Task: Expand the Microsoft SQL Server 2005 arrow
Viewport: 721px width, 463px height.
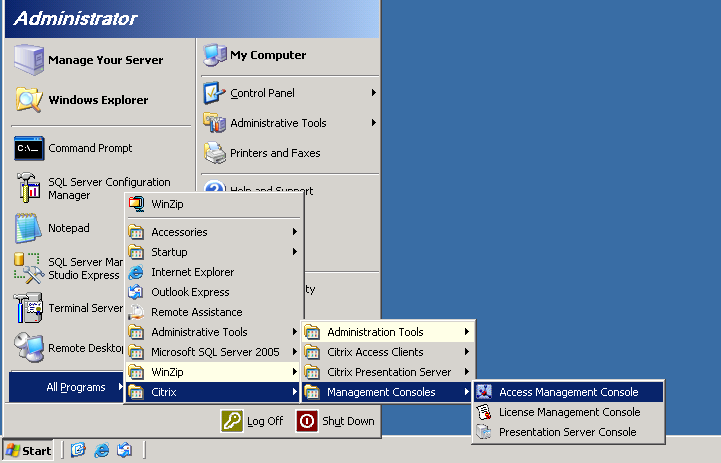Action: coord(294,352)
